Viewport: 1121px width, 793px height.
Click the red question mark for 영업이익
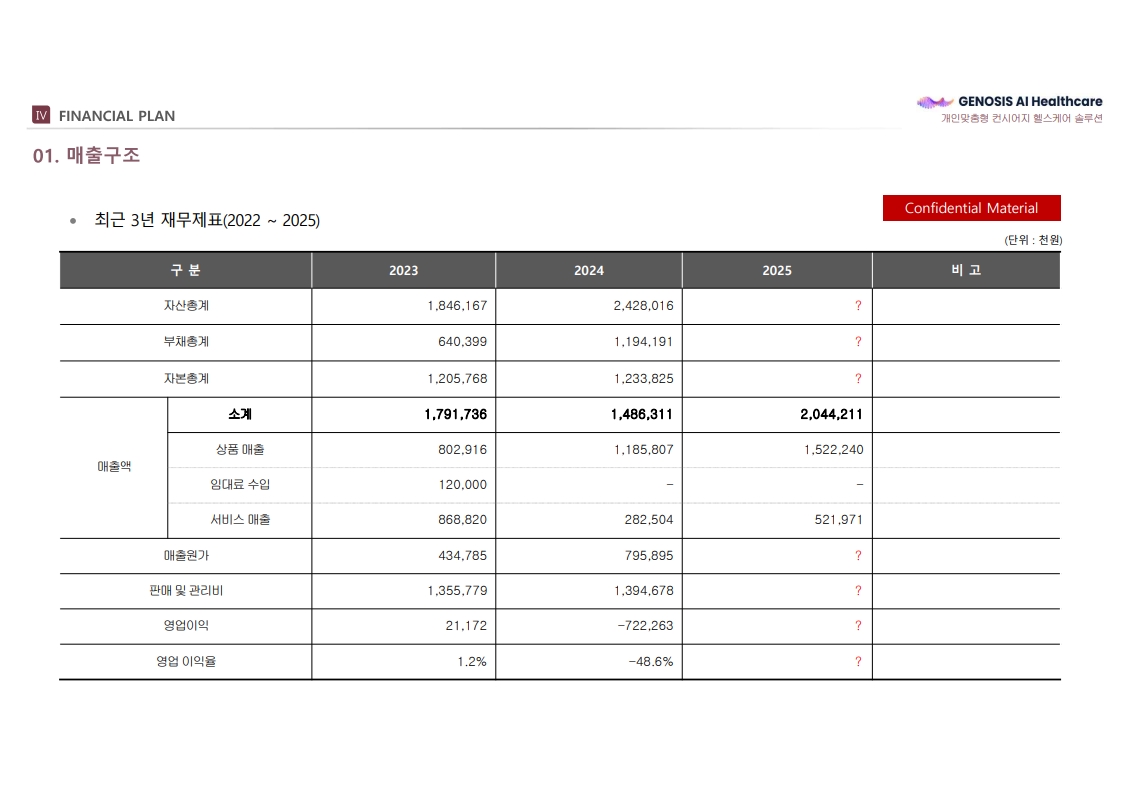pos(858,626)
